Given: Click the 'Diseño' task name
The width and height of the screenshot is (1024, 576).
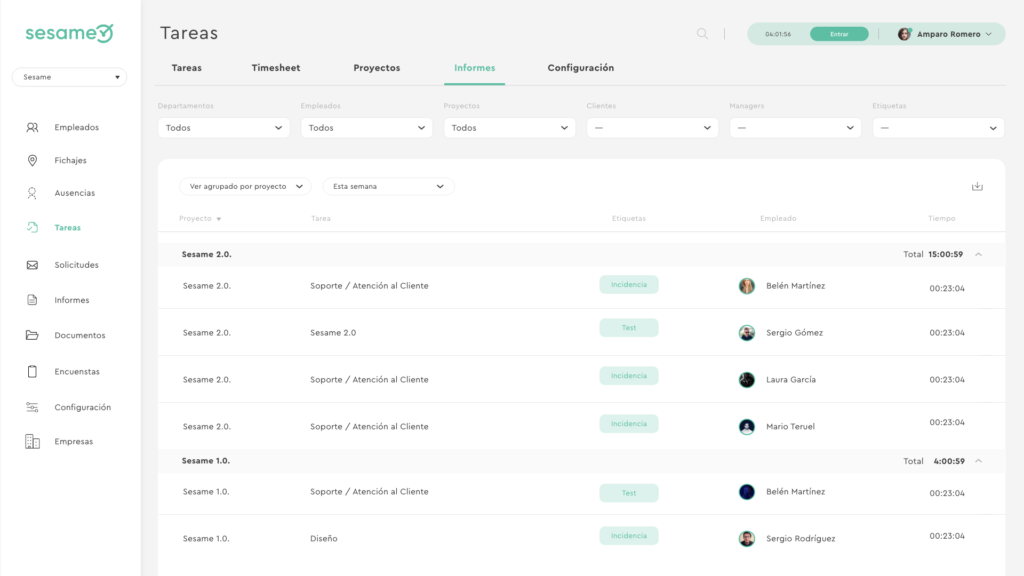Looking at the screenshot, I should pyautogui.click(x=324, y=538).
